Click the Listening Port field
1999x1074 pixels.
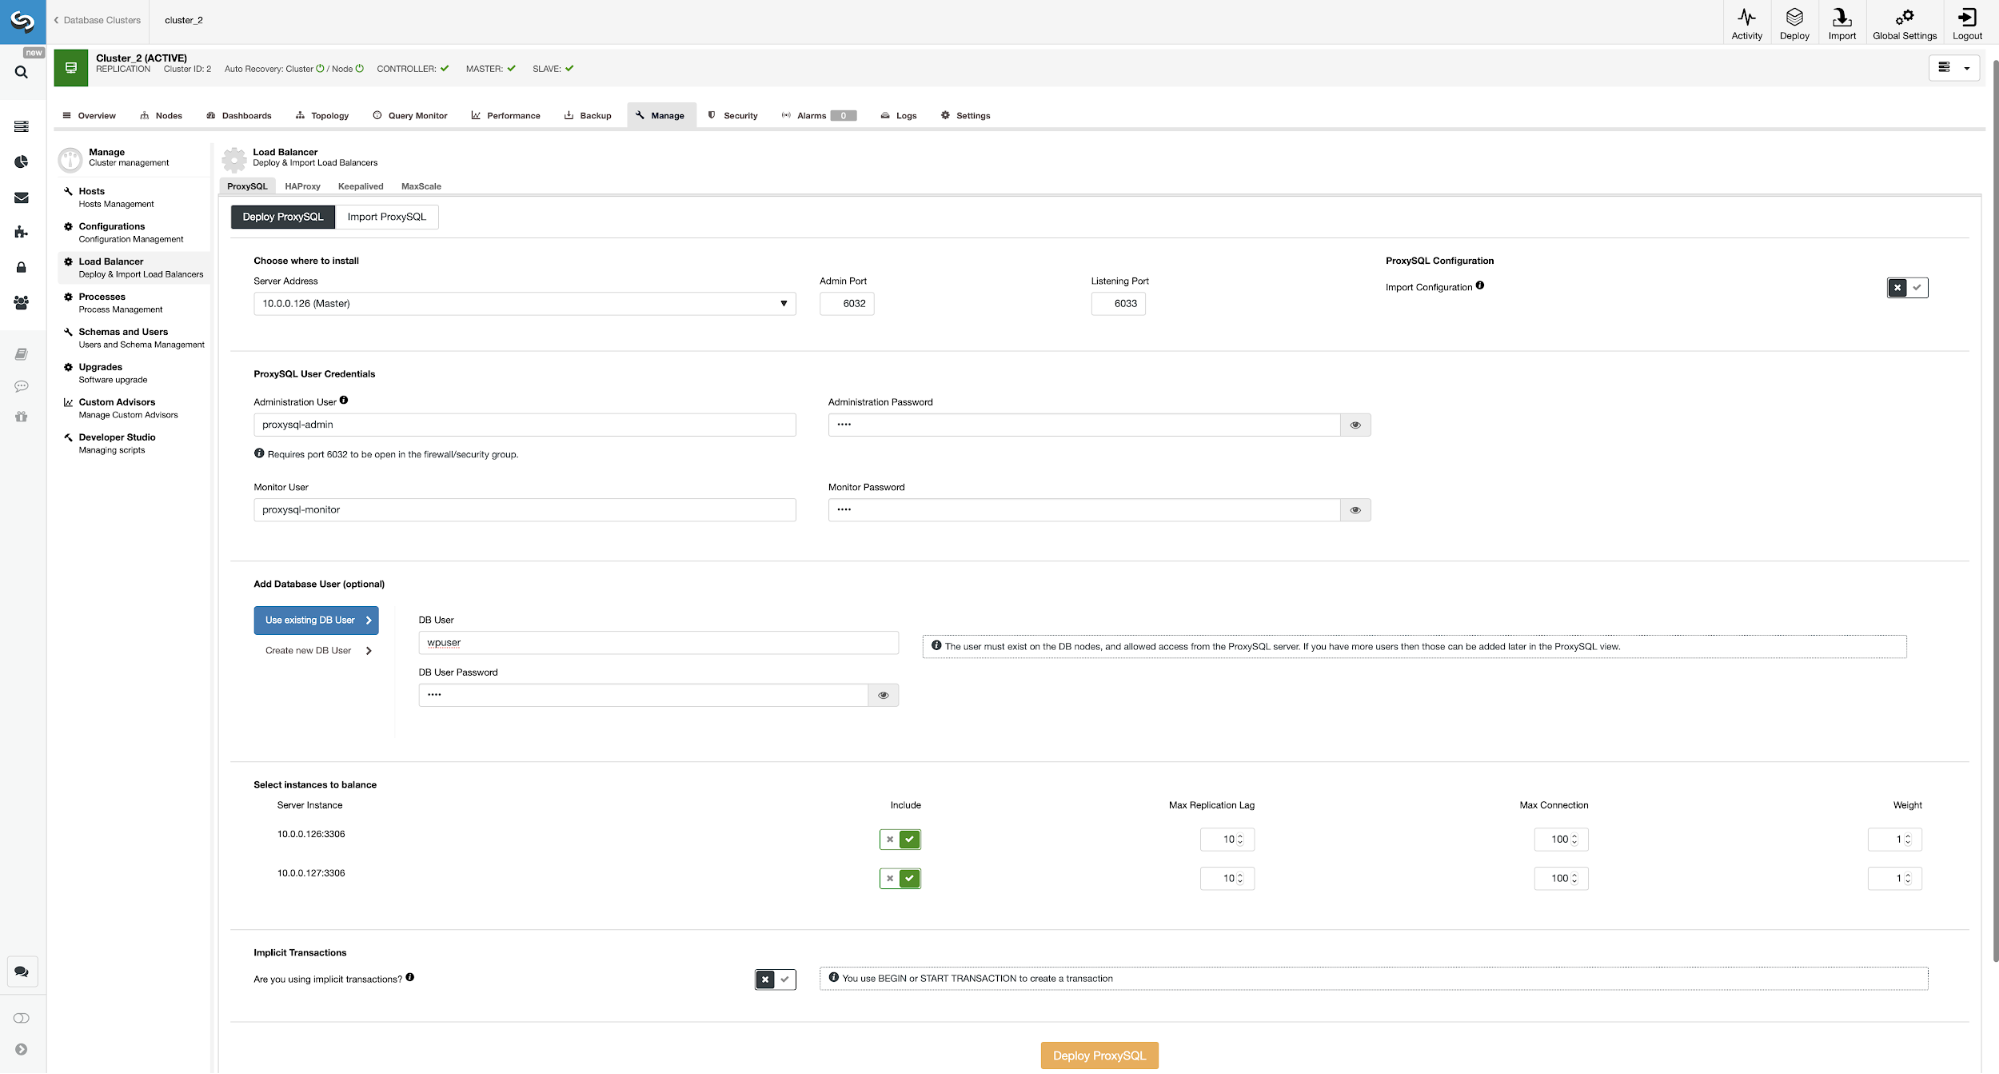point(1118,303)
